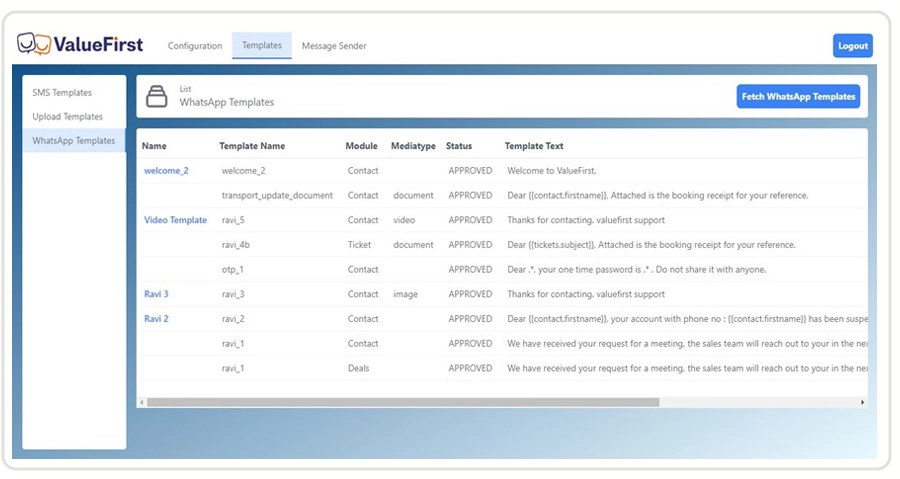Screen dimensions: 900x479
Task: Click the Deals module cell
Action: [358, 368]
